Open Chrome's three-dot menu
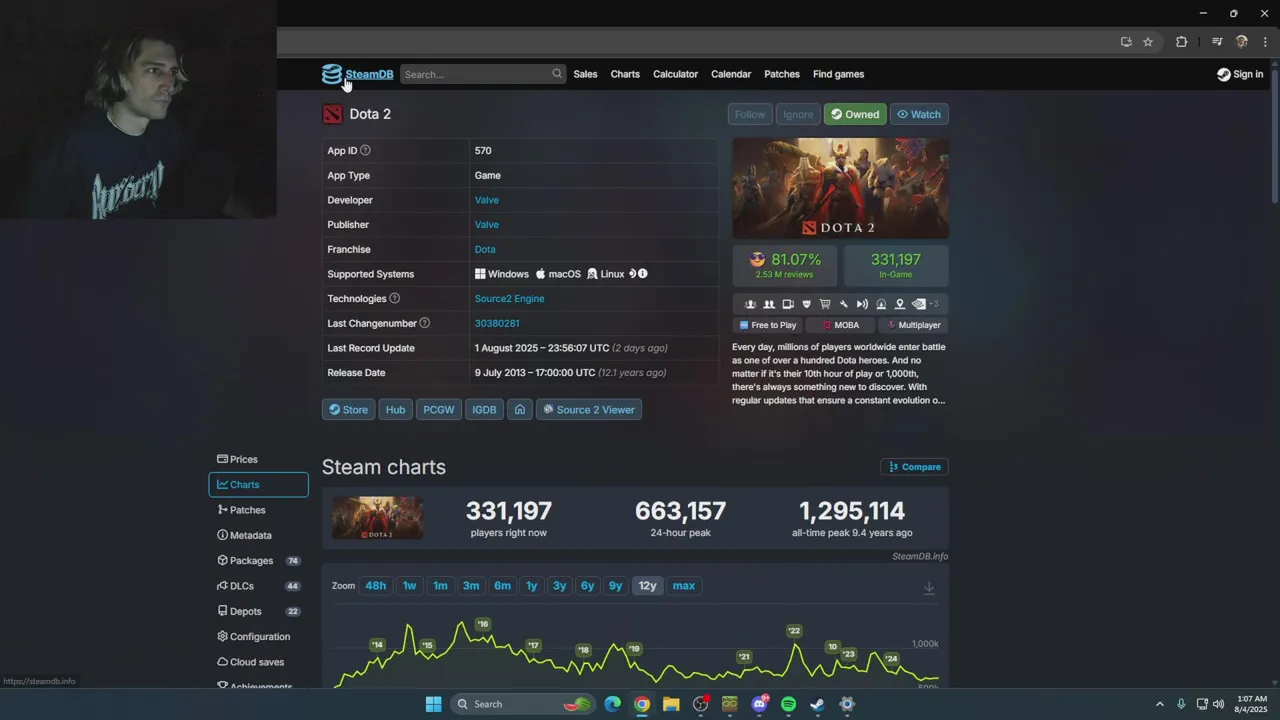The width and height of the screenshot is (1280, 720). (1266, 42)
